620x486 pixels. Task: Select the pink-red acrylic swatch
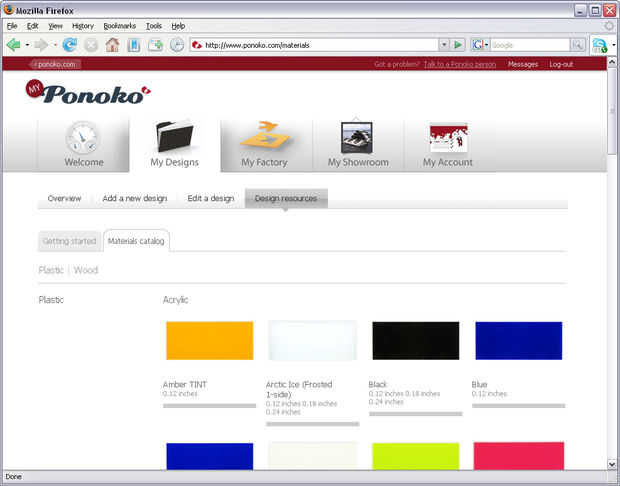point(518,456)
